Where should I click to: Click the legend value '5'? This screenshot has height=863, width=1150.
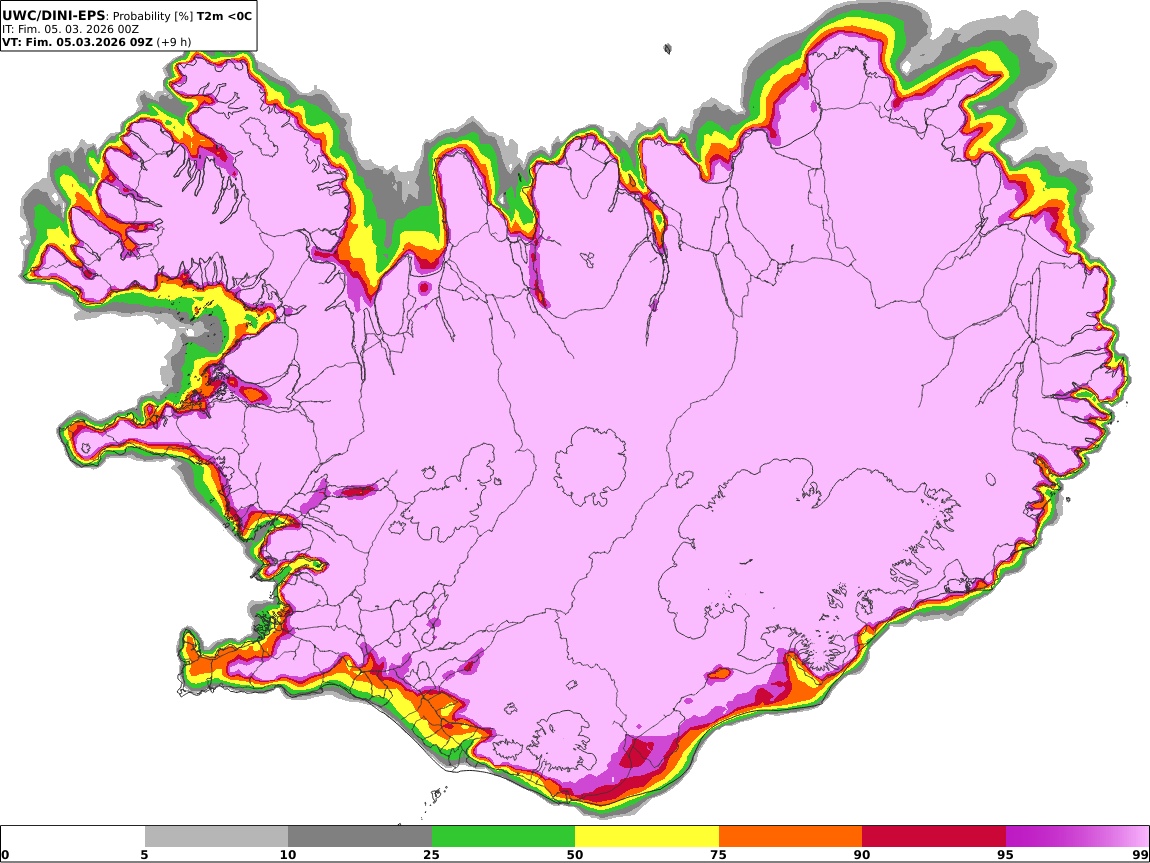145,854
